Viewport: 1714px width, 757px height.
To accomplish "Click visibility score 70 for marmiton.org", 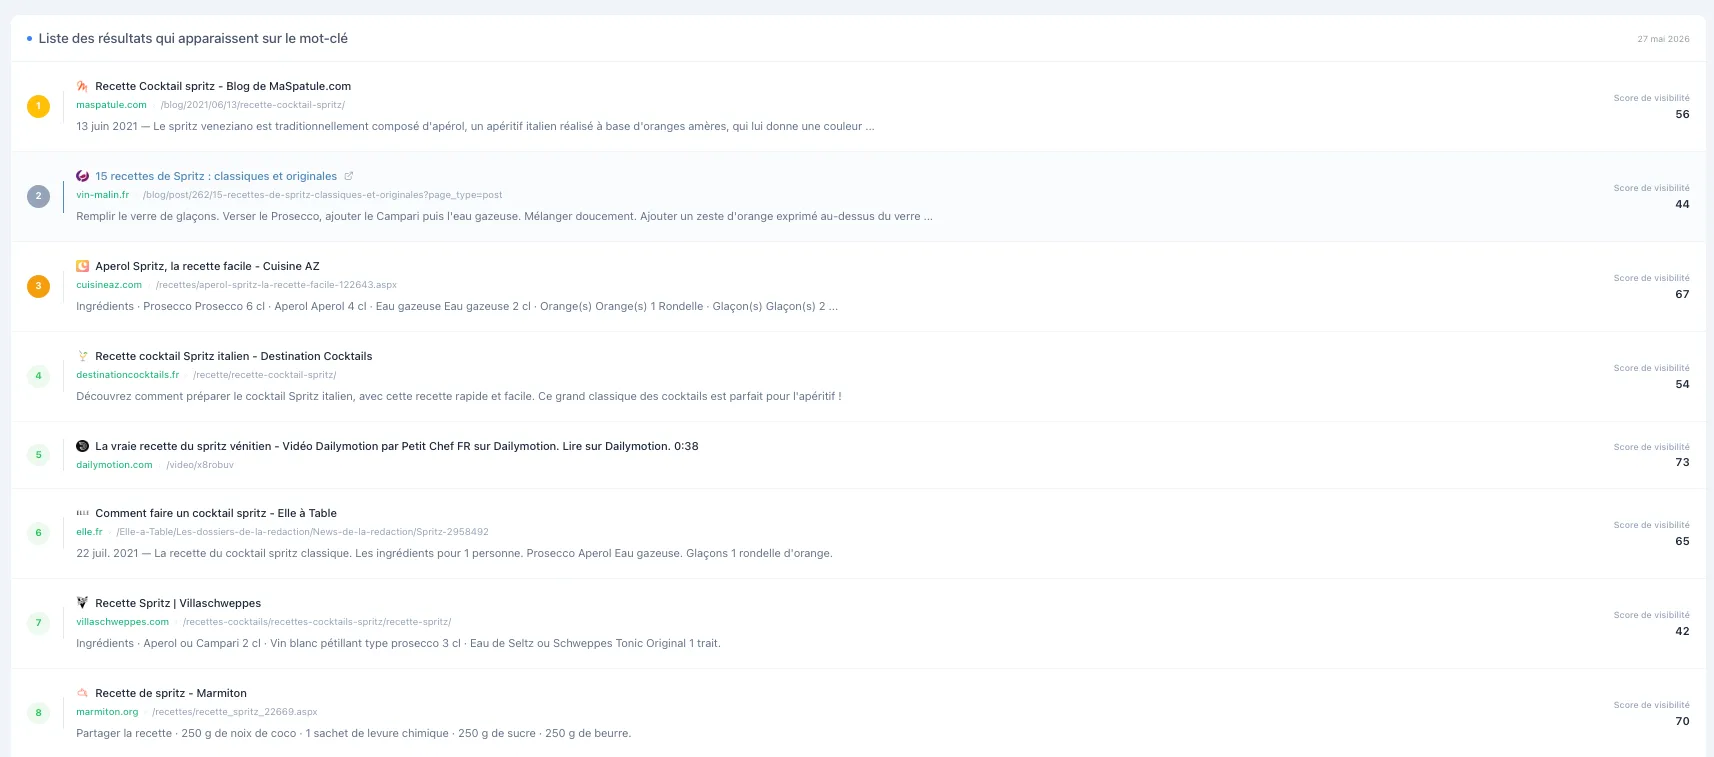I will coord(1682,721).
